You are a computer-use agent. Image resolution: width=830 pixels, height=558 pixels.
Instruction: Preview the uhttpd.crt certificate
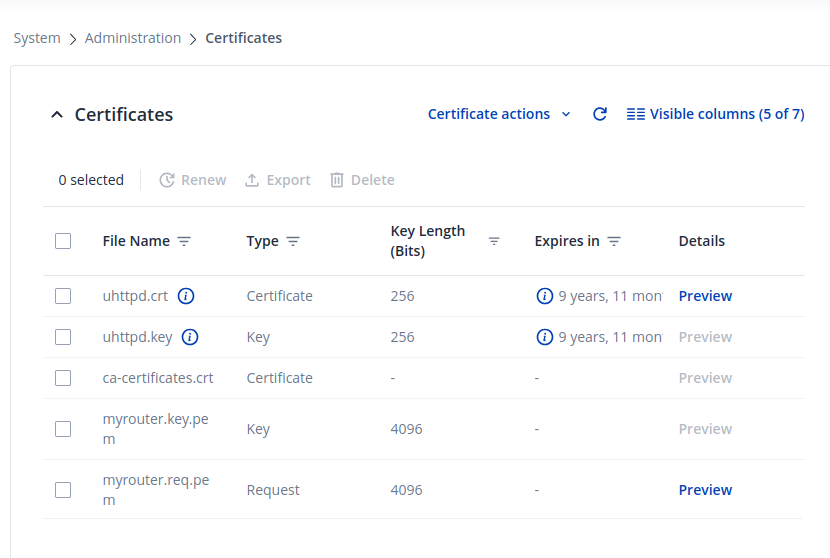(x=705, y=296)
